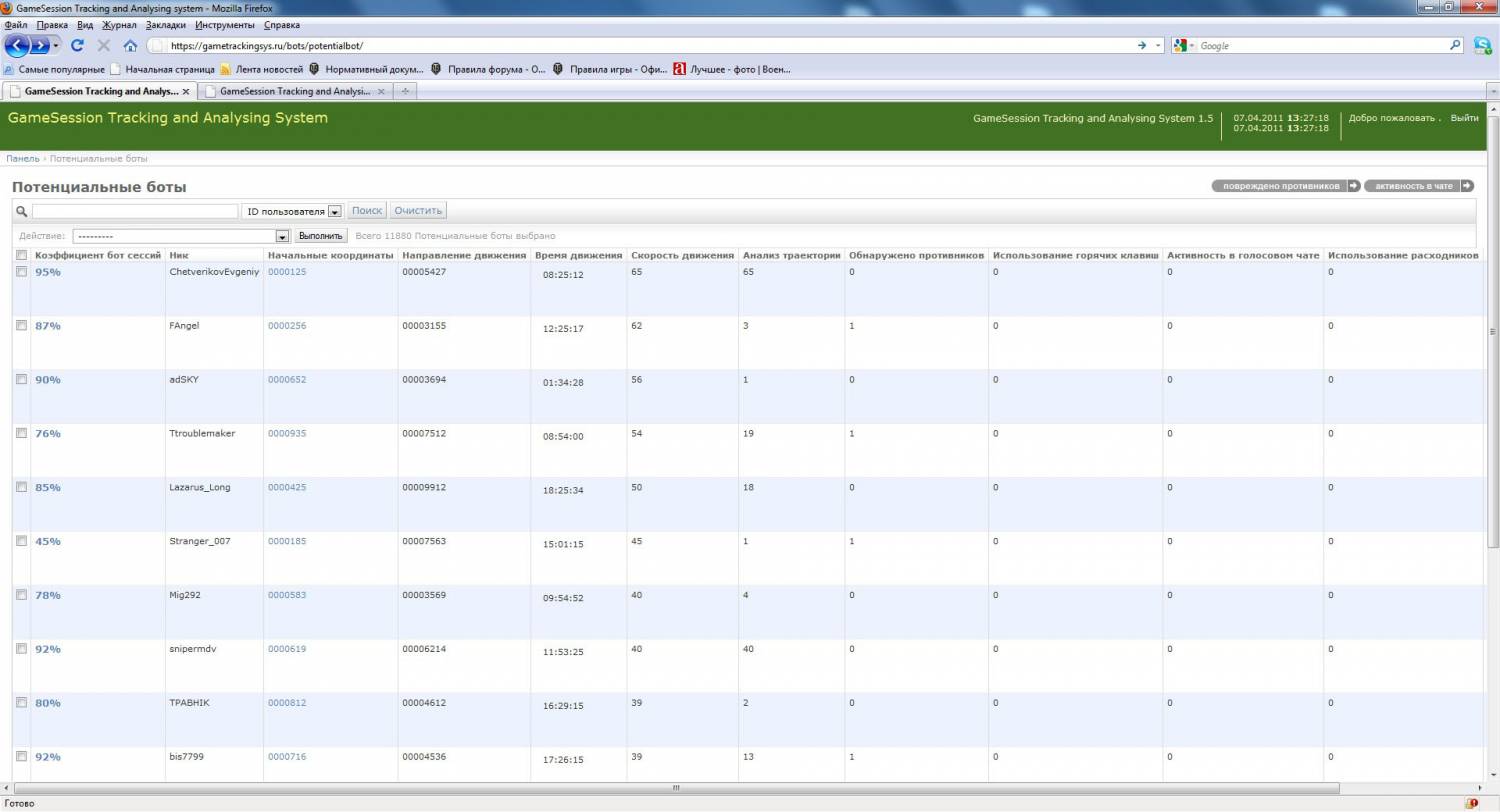
Task: Click the horizontal scrollbar thumb at the bottom
Action: tap(676, 788)
